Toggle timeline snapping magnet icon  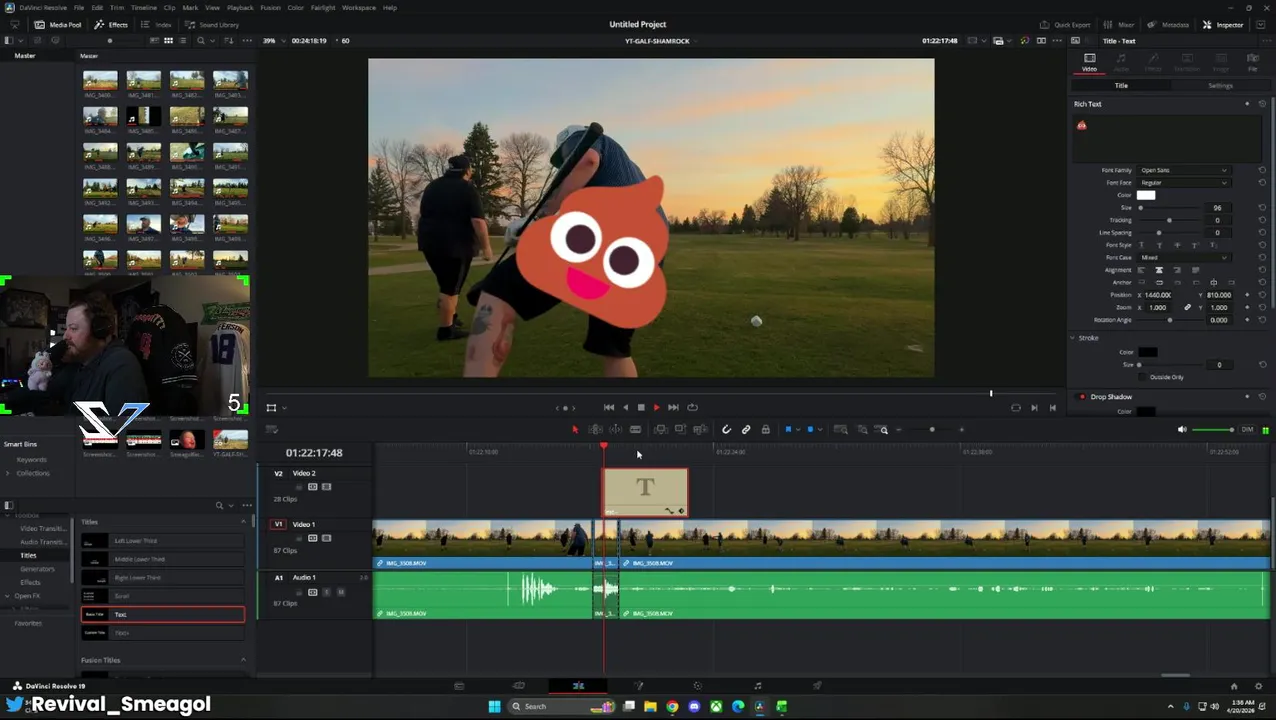727,430
